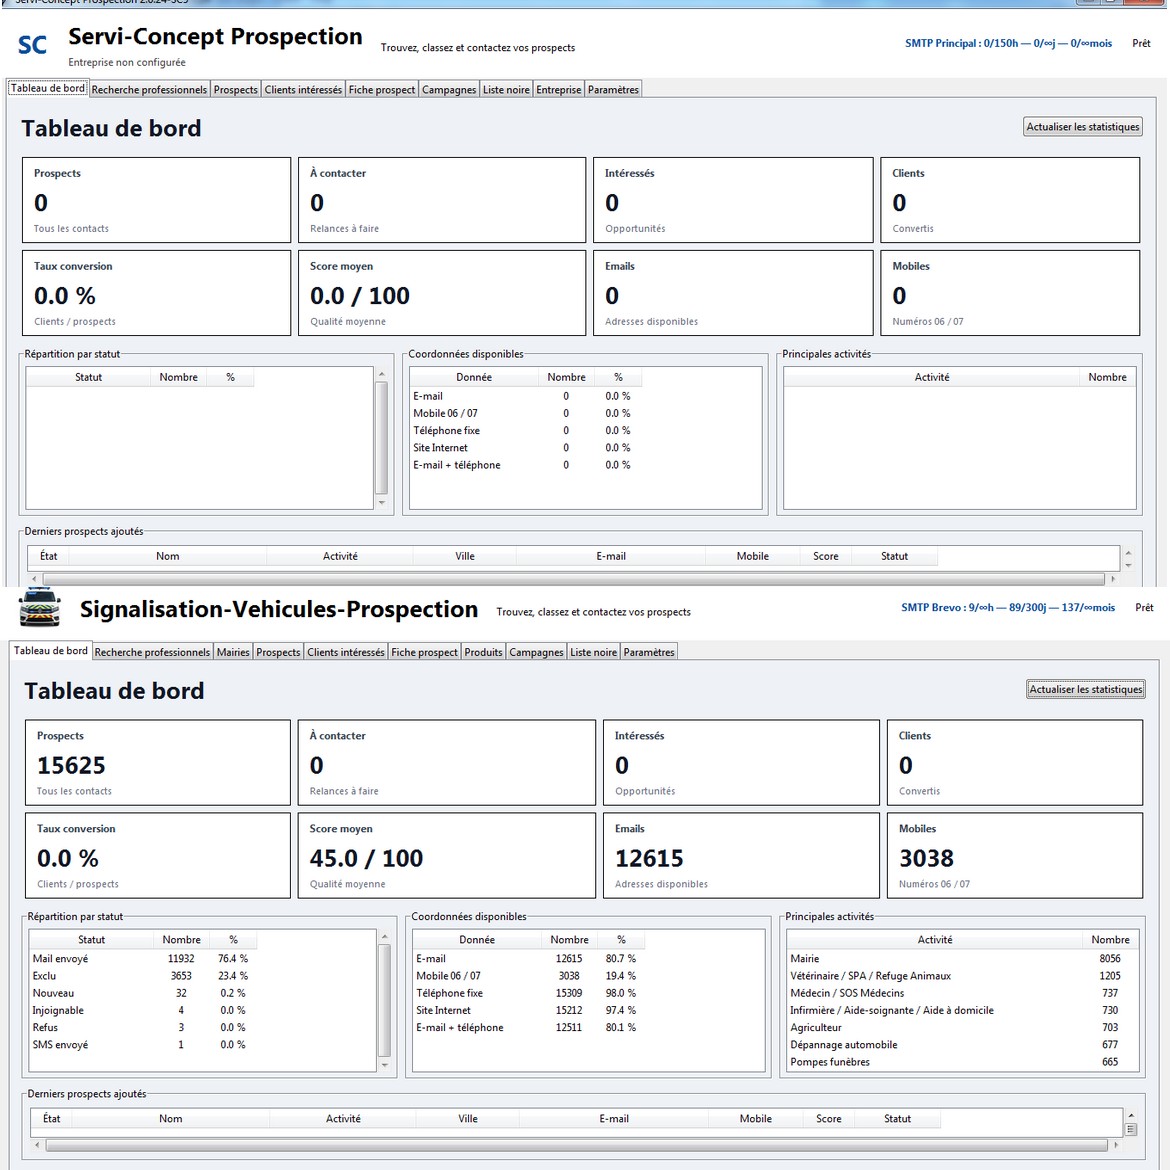Screen dimensions: 1170x1170
Task: Click the SC logo in Servi-Concept Prospection window
Action: tap(32, 45)
